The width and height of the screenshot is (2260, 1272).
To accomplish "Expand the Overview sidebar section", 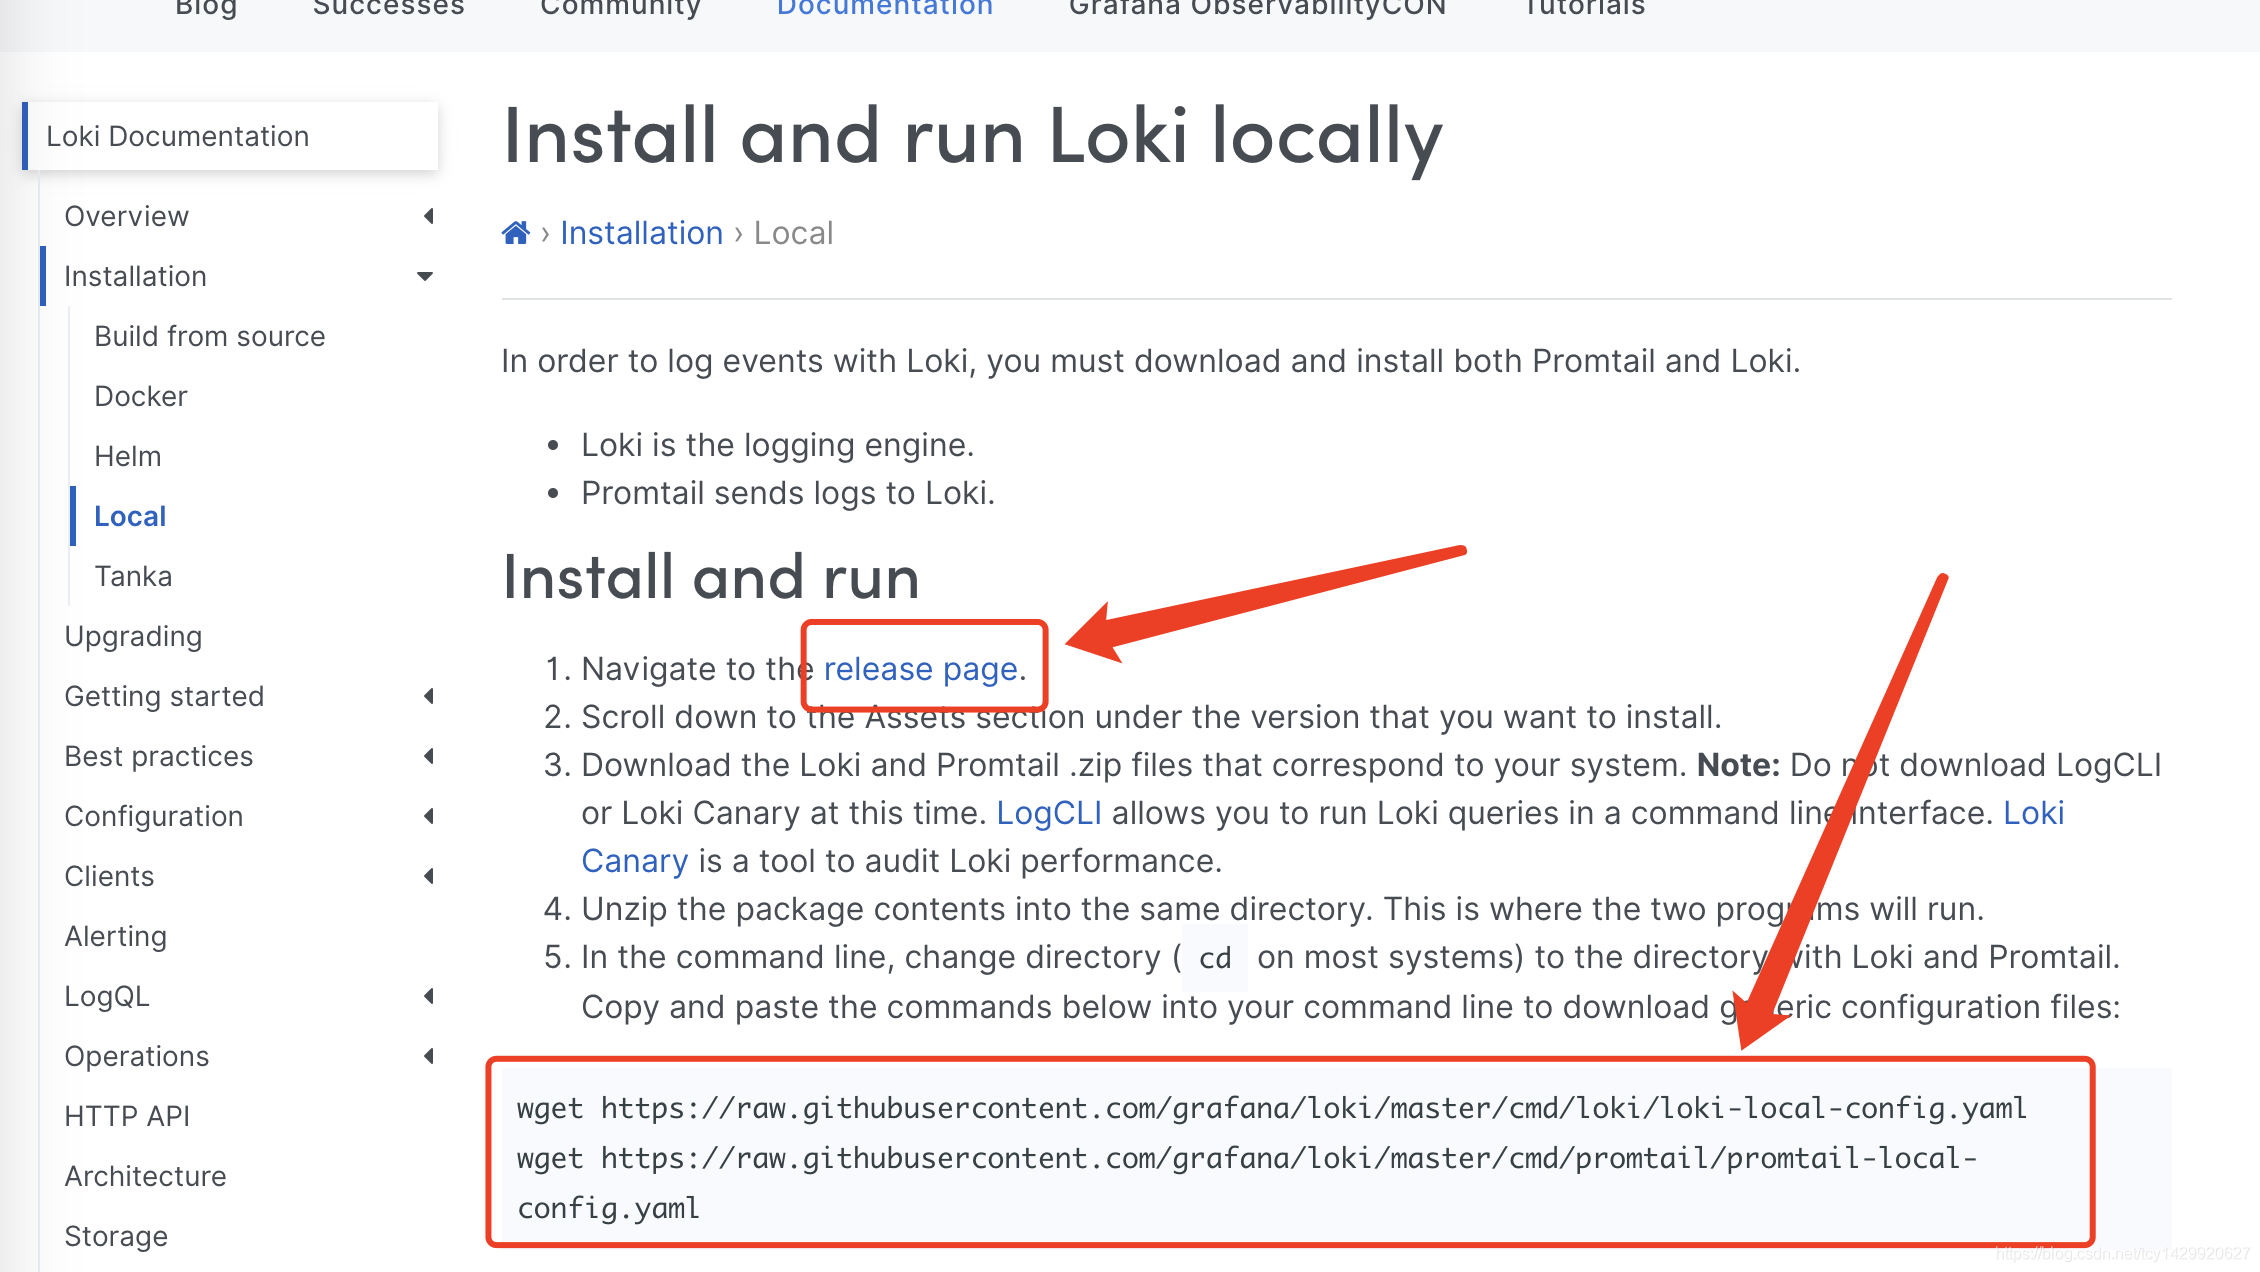I will pyautogui.click(x=429, y=216).
